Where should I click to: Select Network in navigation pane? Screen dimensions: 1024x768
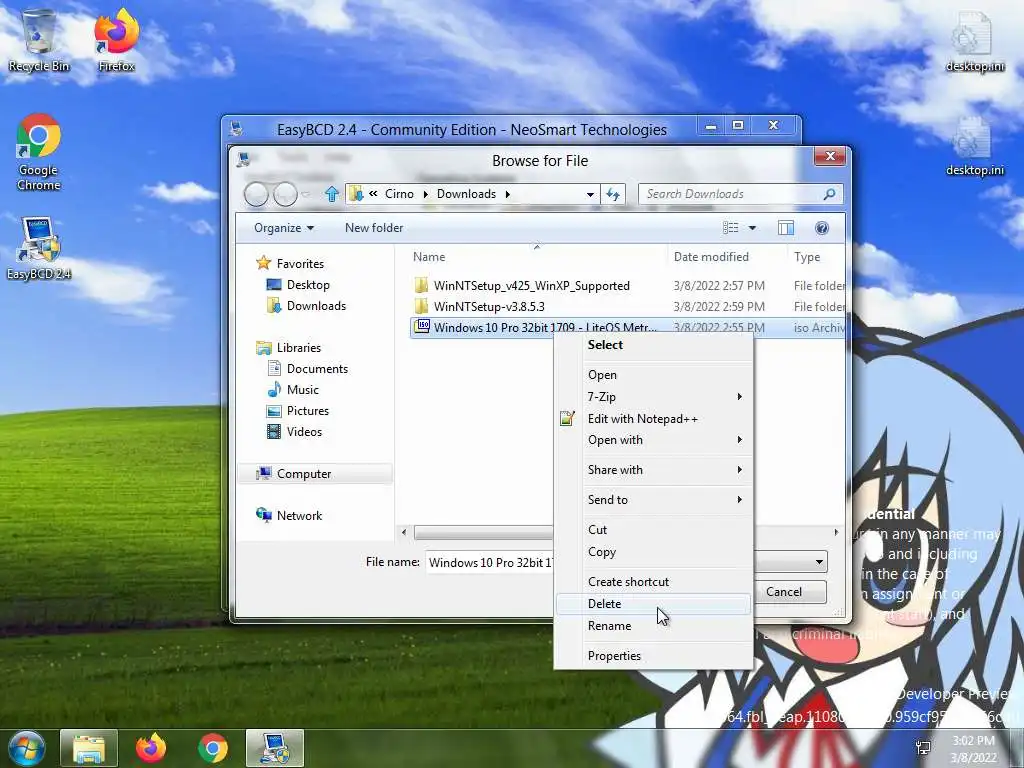click(289, 515)
